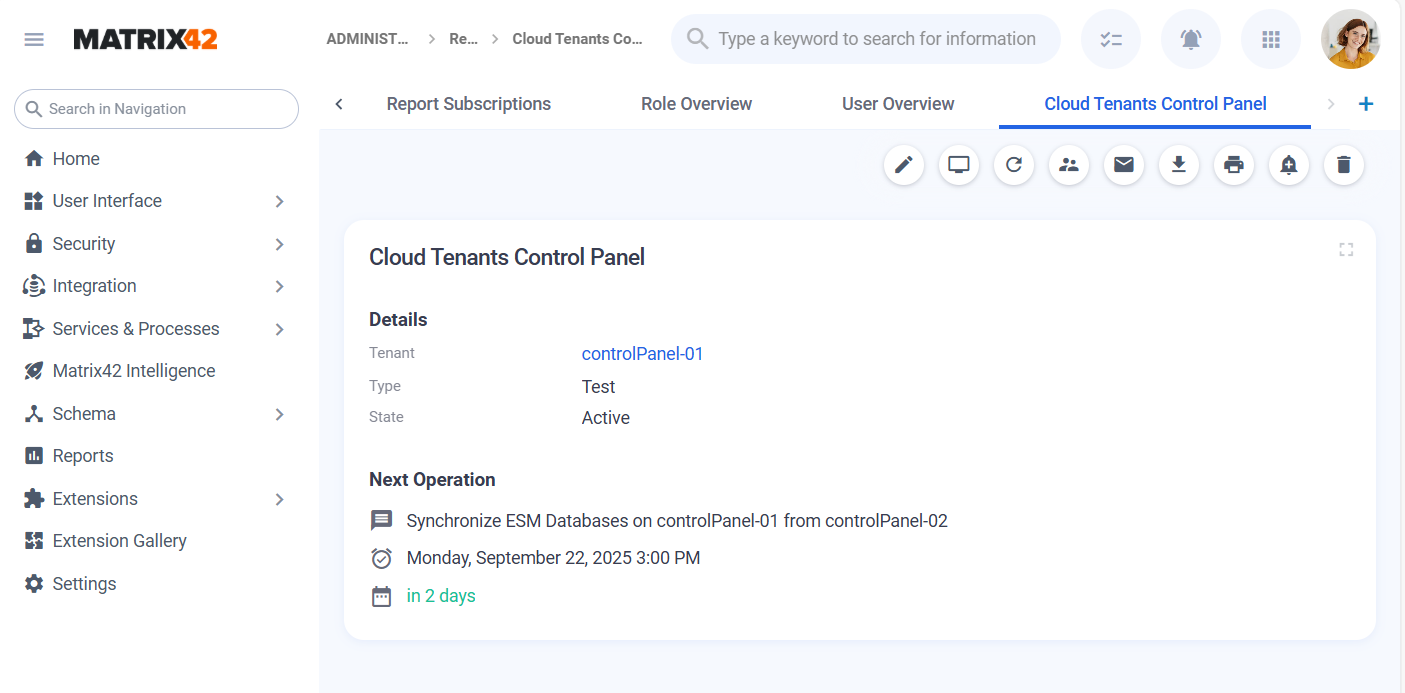Click Cloud Tenants Co... breadcrumb
The height and width of the screenshot is (693, 1405).
(x=577, y=39)
